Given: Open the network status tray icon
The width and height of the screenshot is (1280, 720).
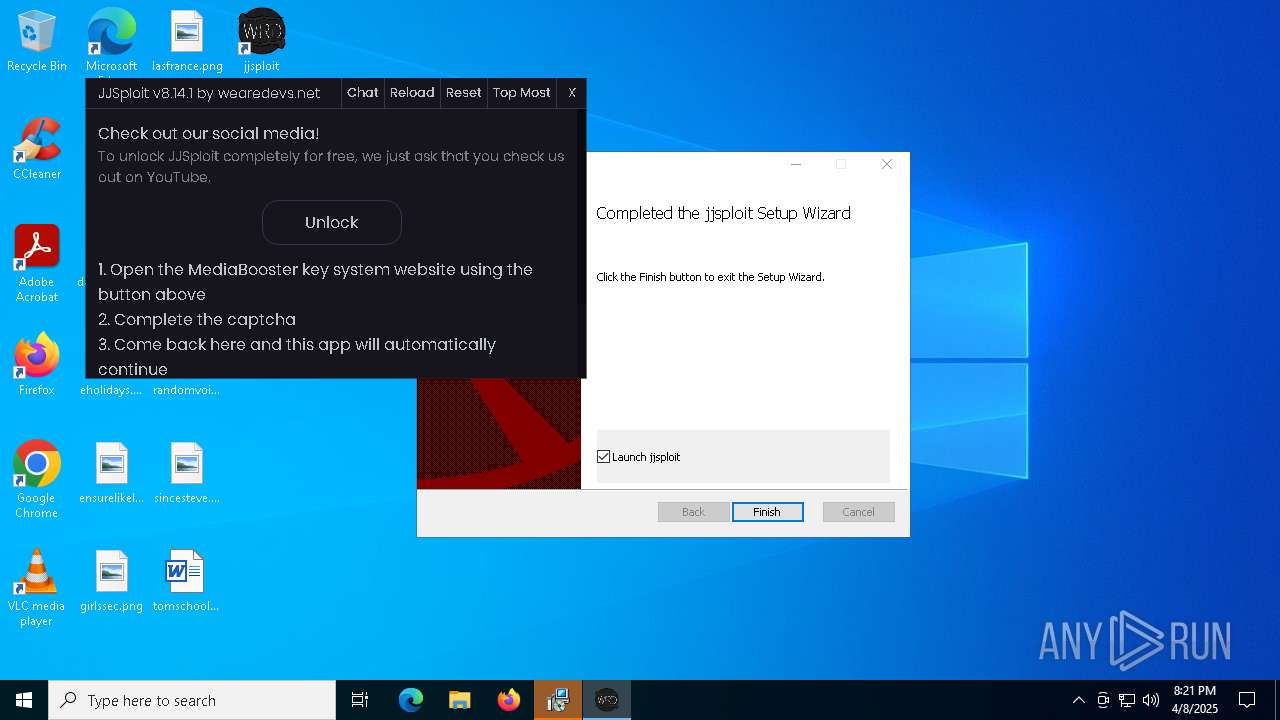Looking at the screenshot, I should pyautogui.click(x=1127, y=700).
